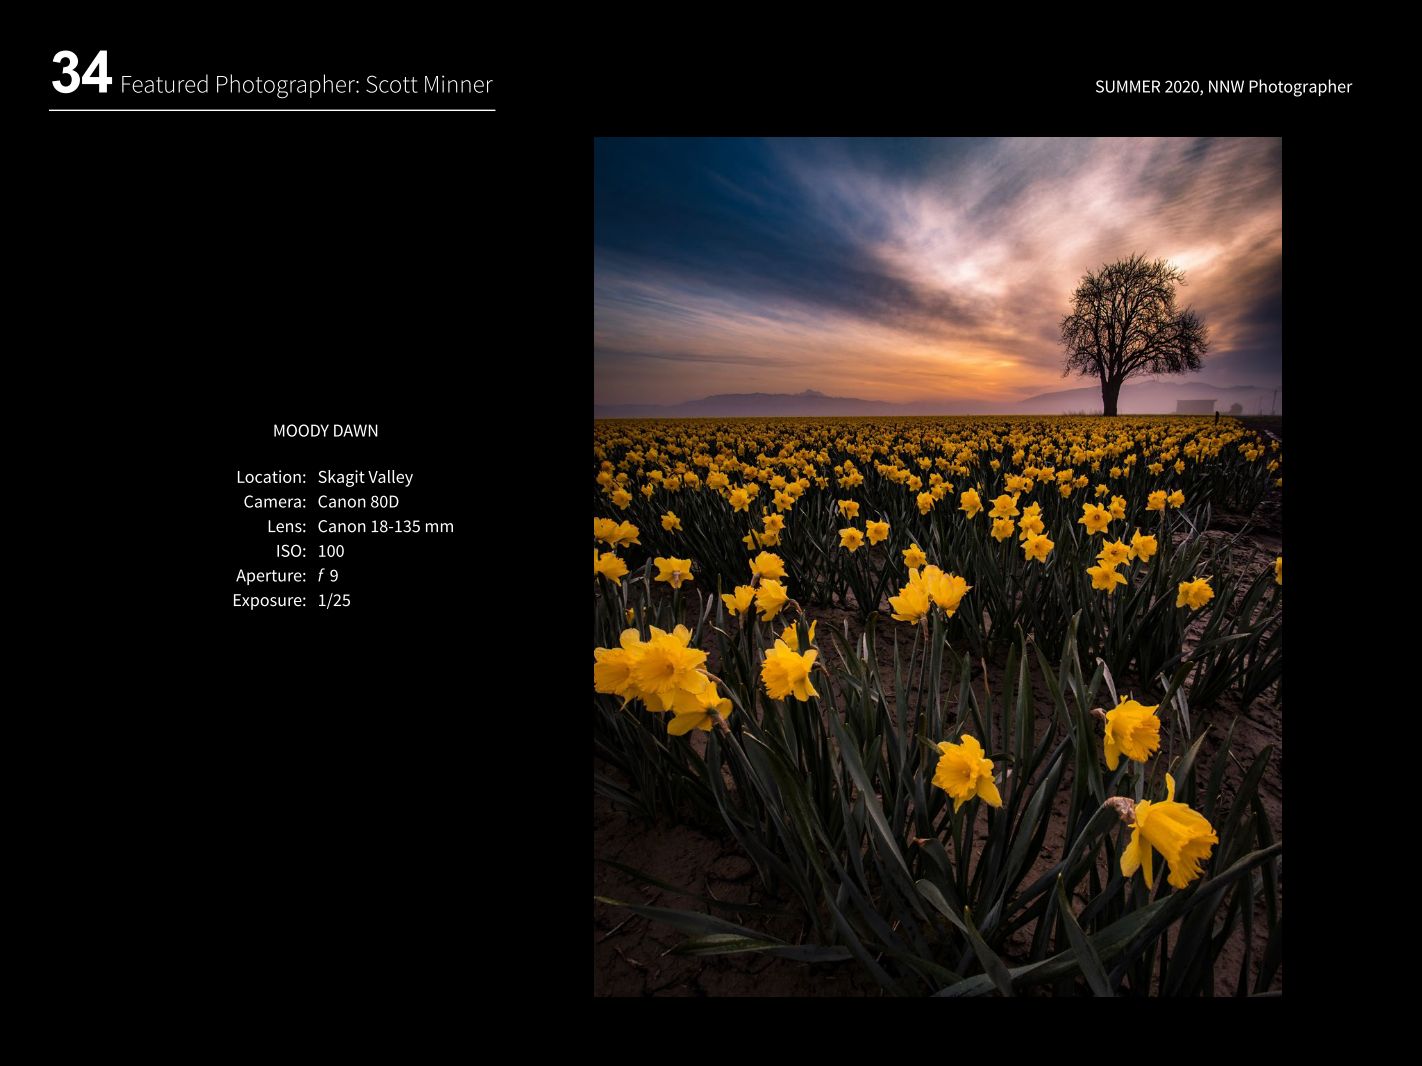Click the Lens: label
The image size is (1422, 1066).
(x=286, y=527)
